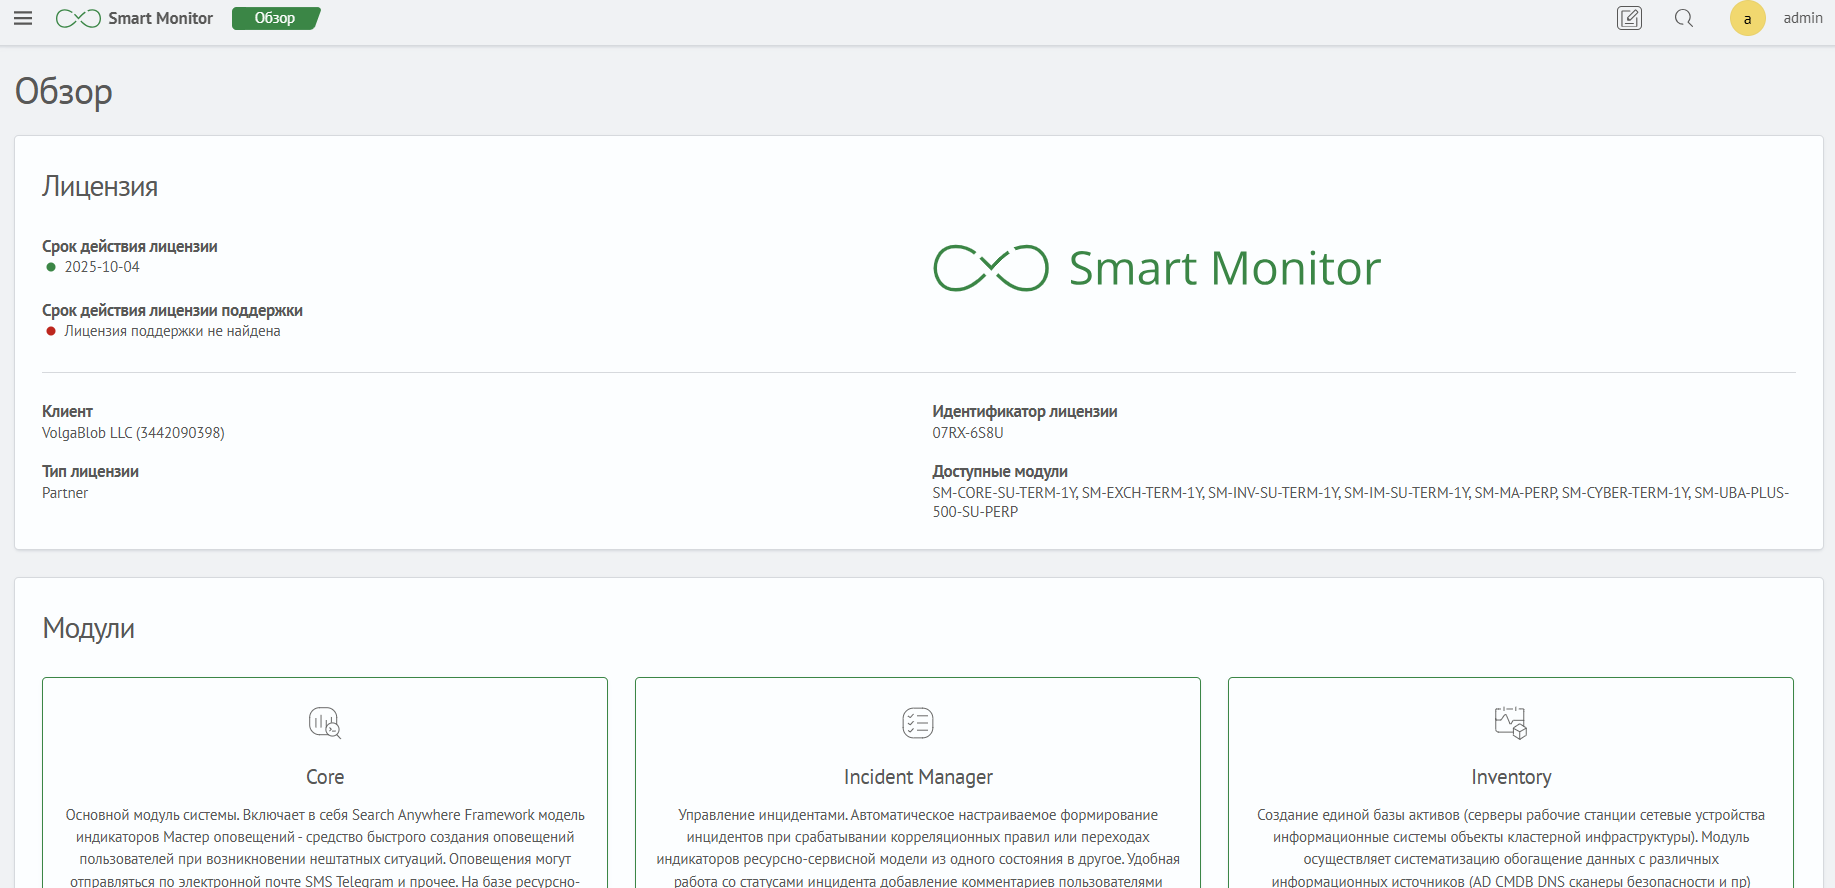Click the Лицензия section heading

(100, 187)
